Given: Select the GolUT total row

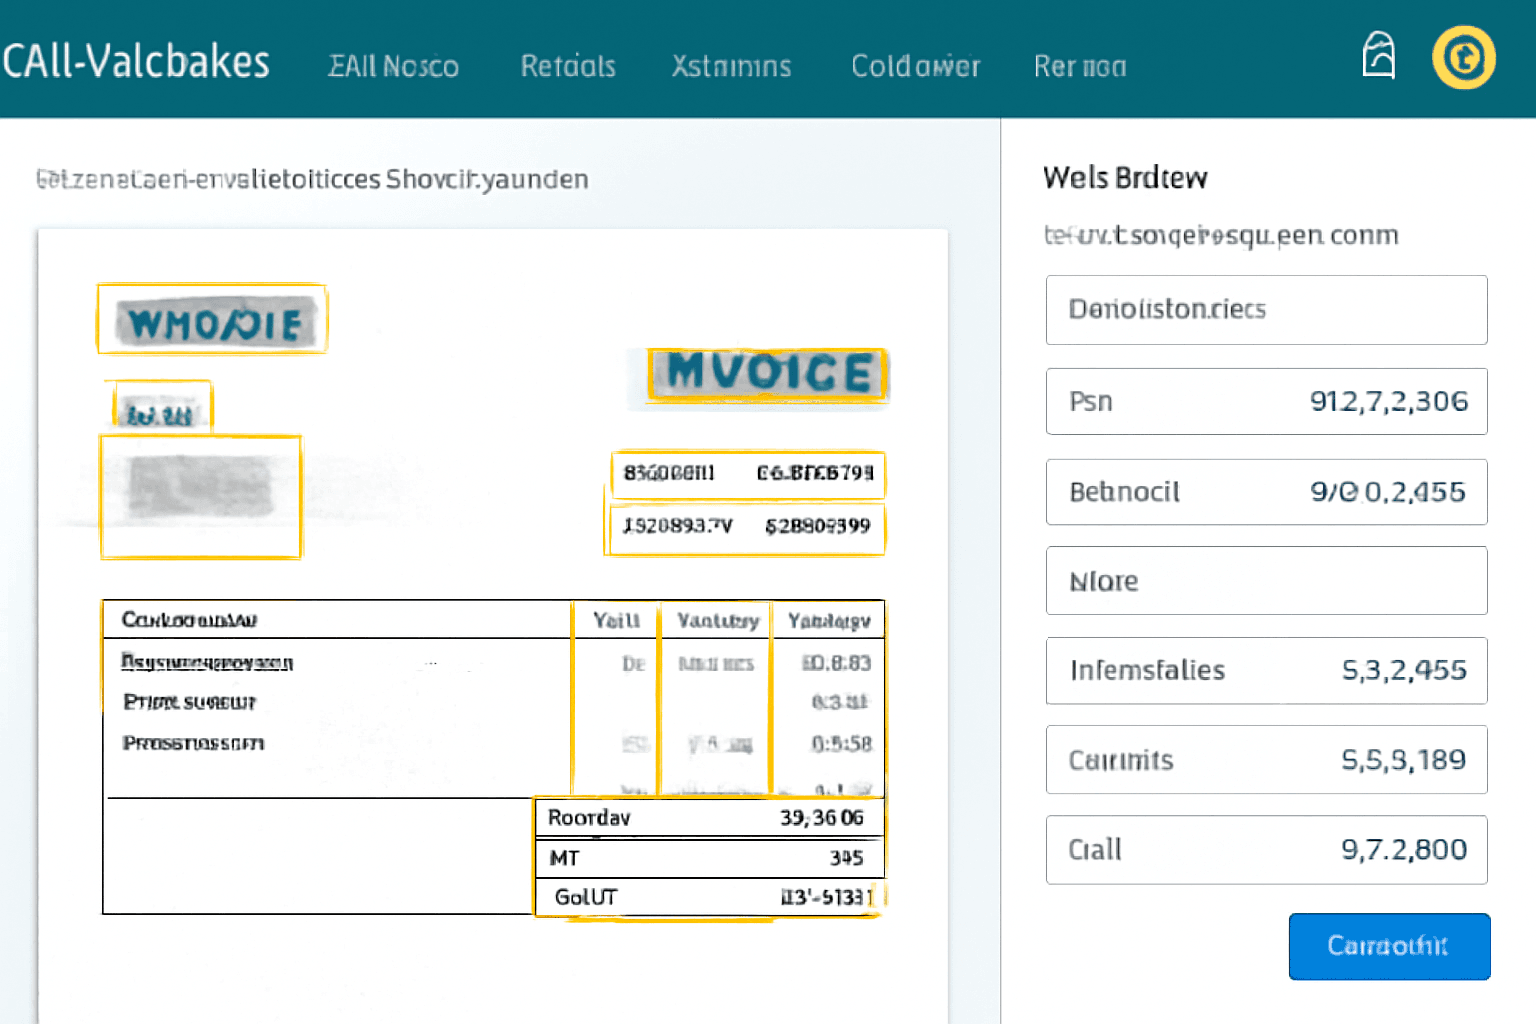Looking at the screenshot, I should click(x=709, y=897).
